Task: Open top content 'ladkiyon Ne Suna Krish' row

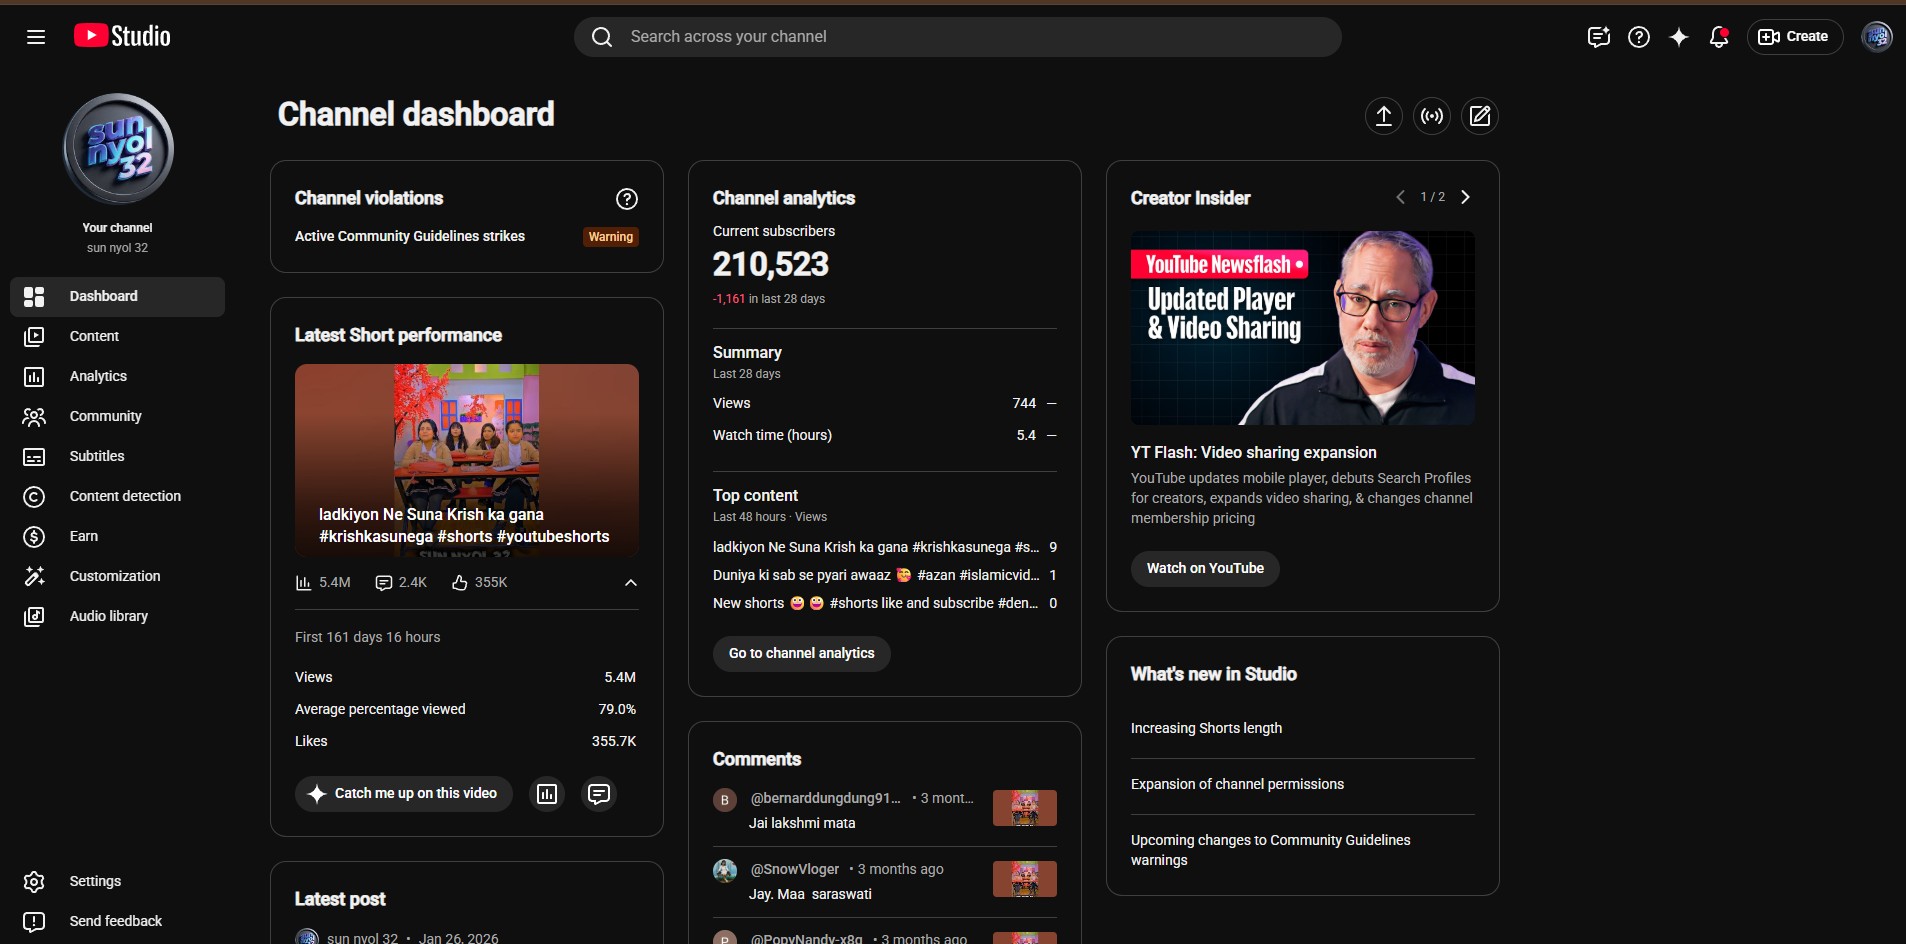Action: [885, 547]
